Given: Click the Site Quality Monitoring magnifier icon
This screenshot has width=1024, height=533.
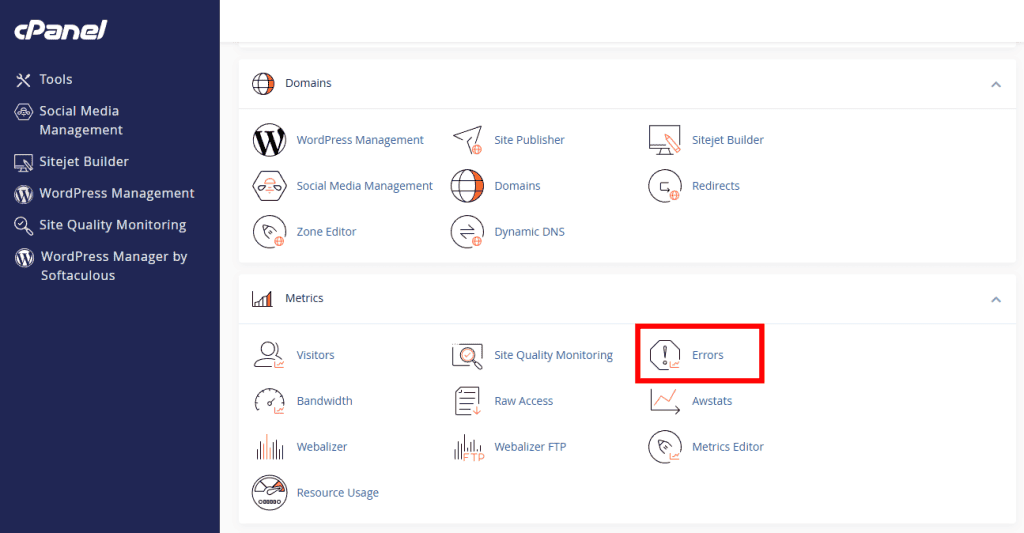Looking at the screenshot, I should tap(467, 355).
